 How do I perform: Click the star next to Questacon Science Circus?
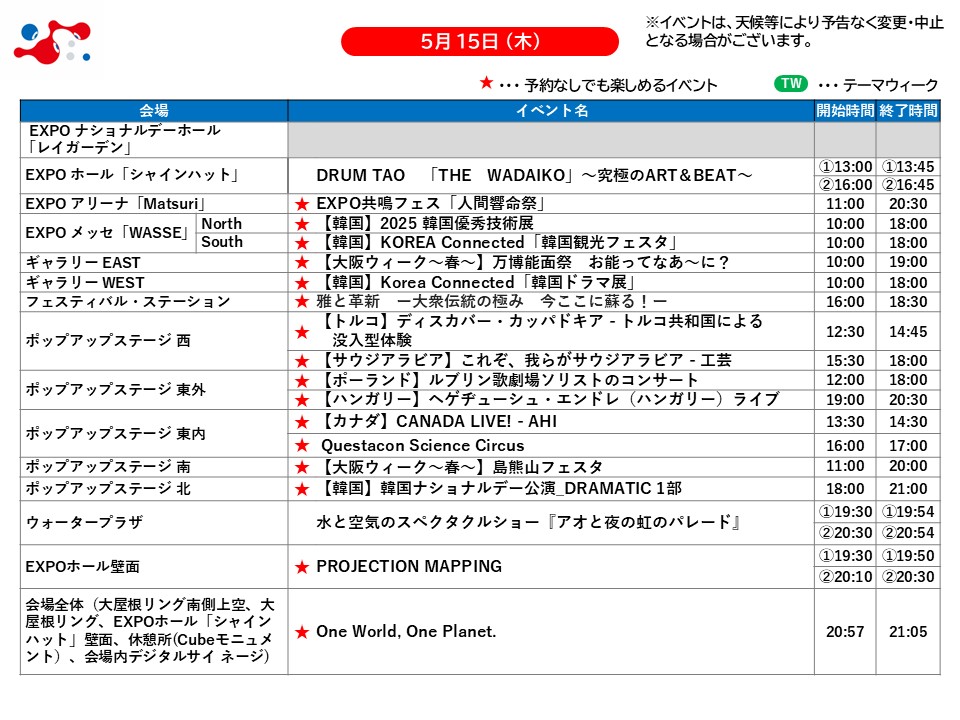tap(301, 445)
